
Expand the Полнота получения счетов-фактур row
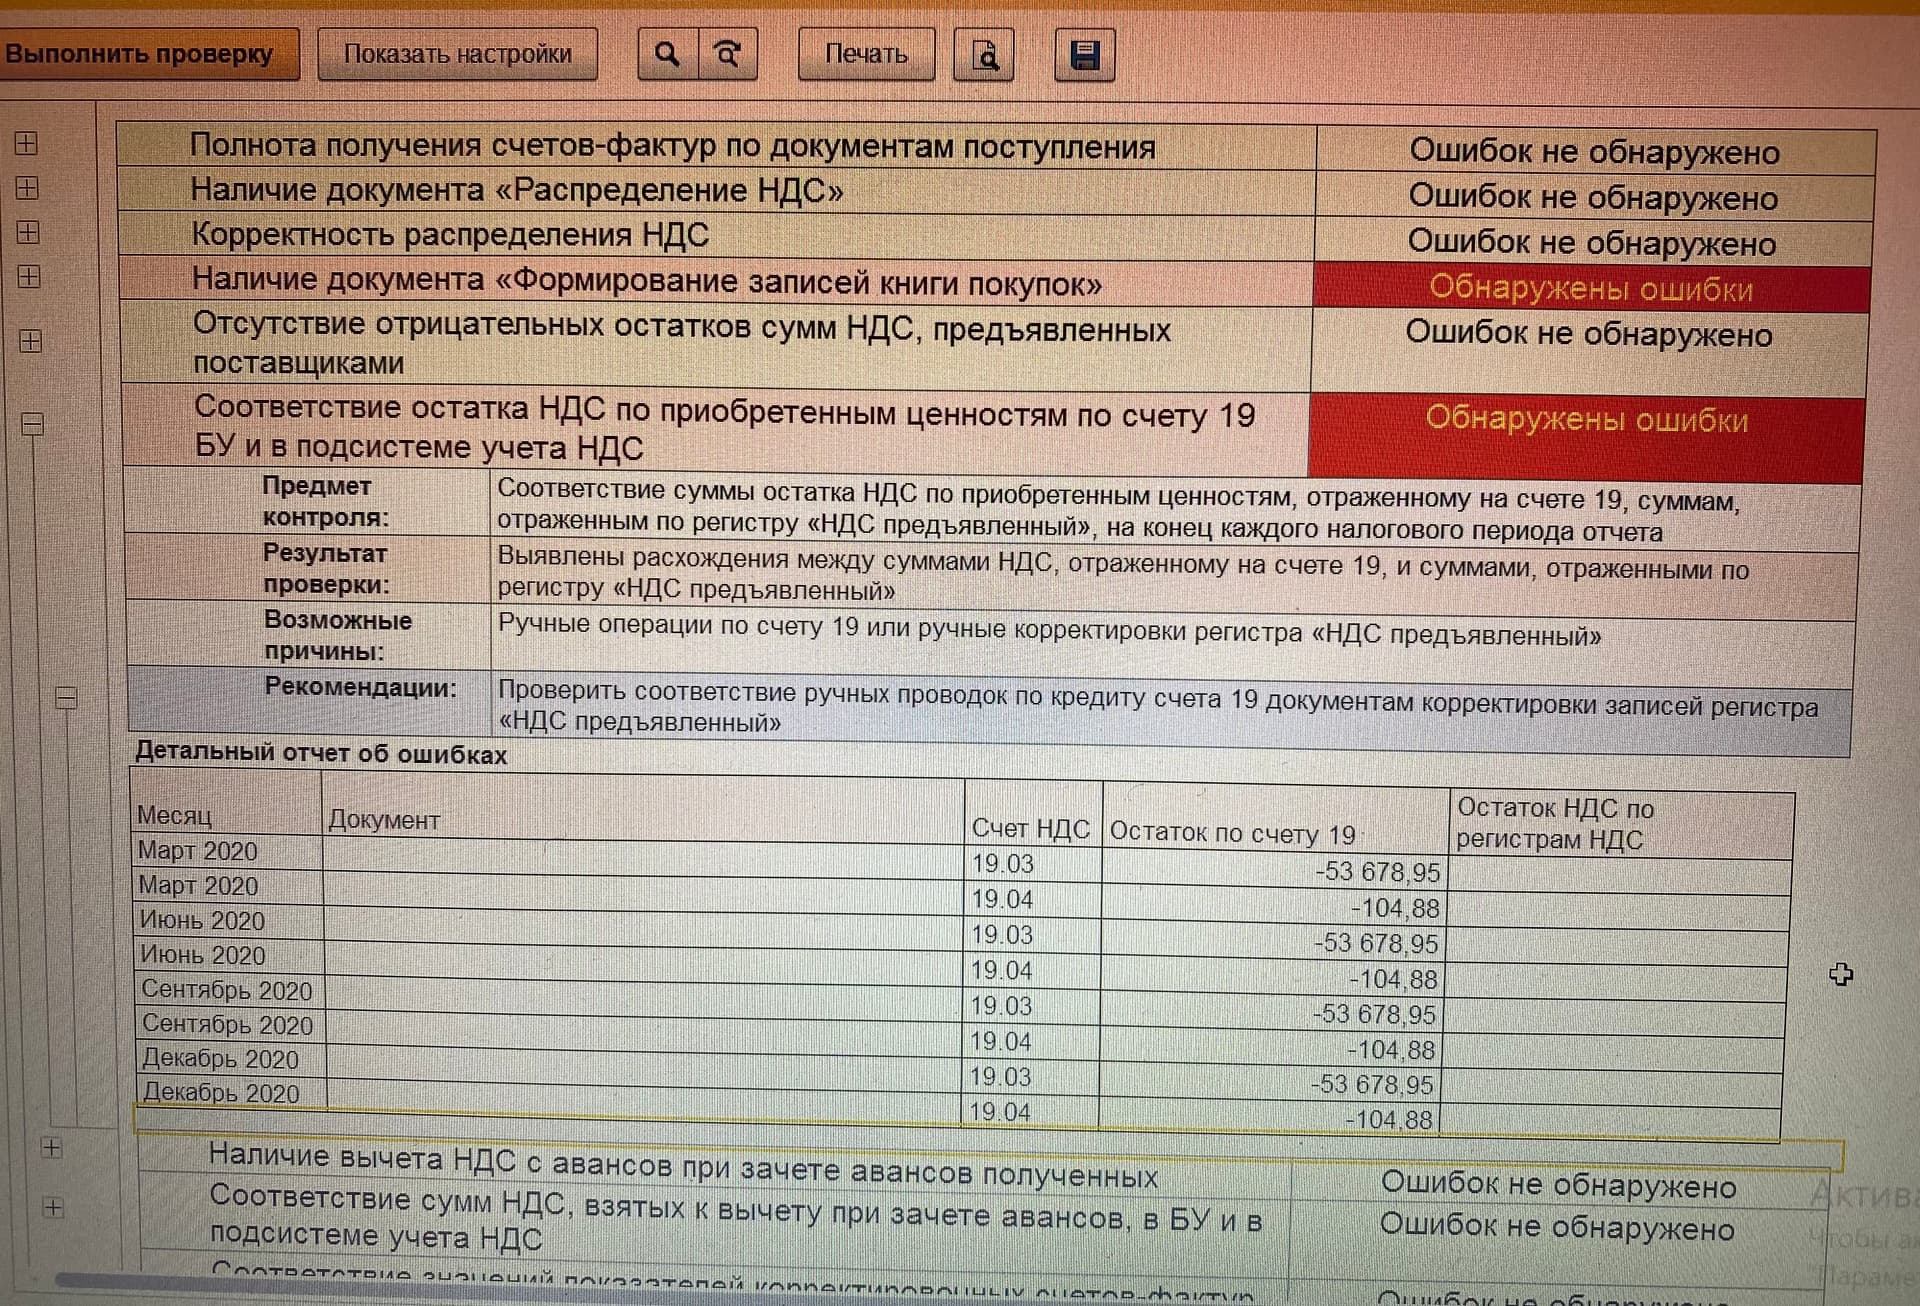coord(27,144)
